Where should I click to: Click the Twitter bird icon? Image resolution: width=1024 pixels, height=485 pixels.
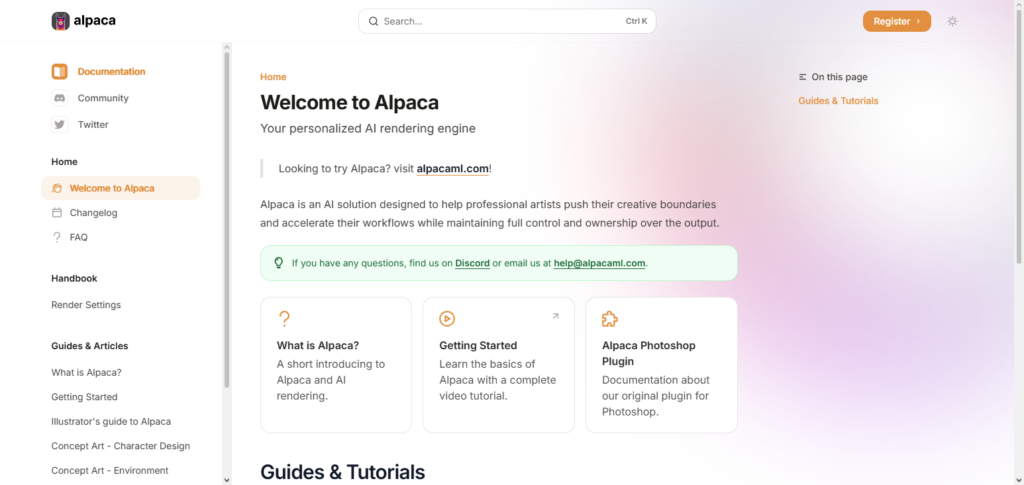(59, 125)
